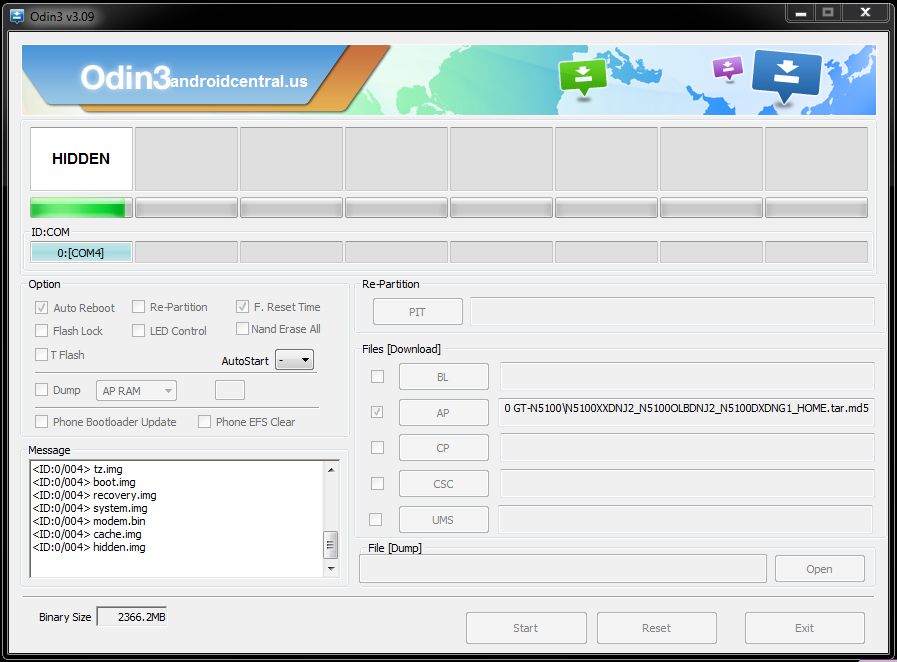Screen dimensions: 897x662
Task: Click the green download bubble icon in banner
Action: tap(582, 77)
